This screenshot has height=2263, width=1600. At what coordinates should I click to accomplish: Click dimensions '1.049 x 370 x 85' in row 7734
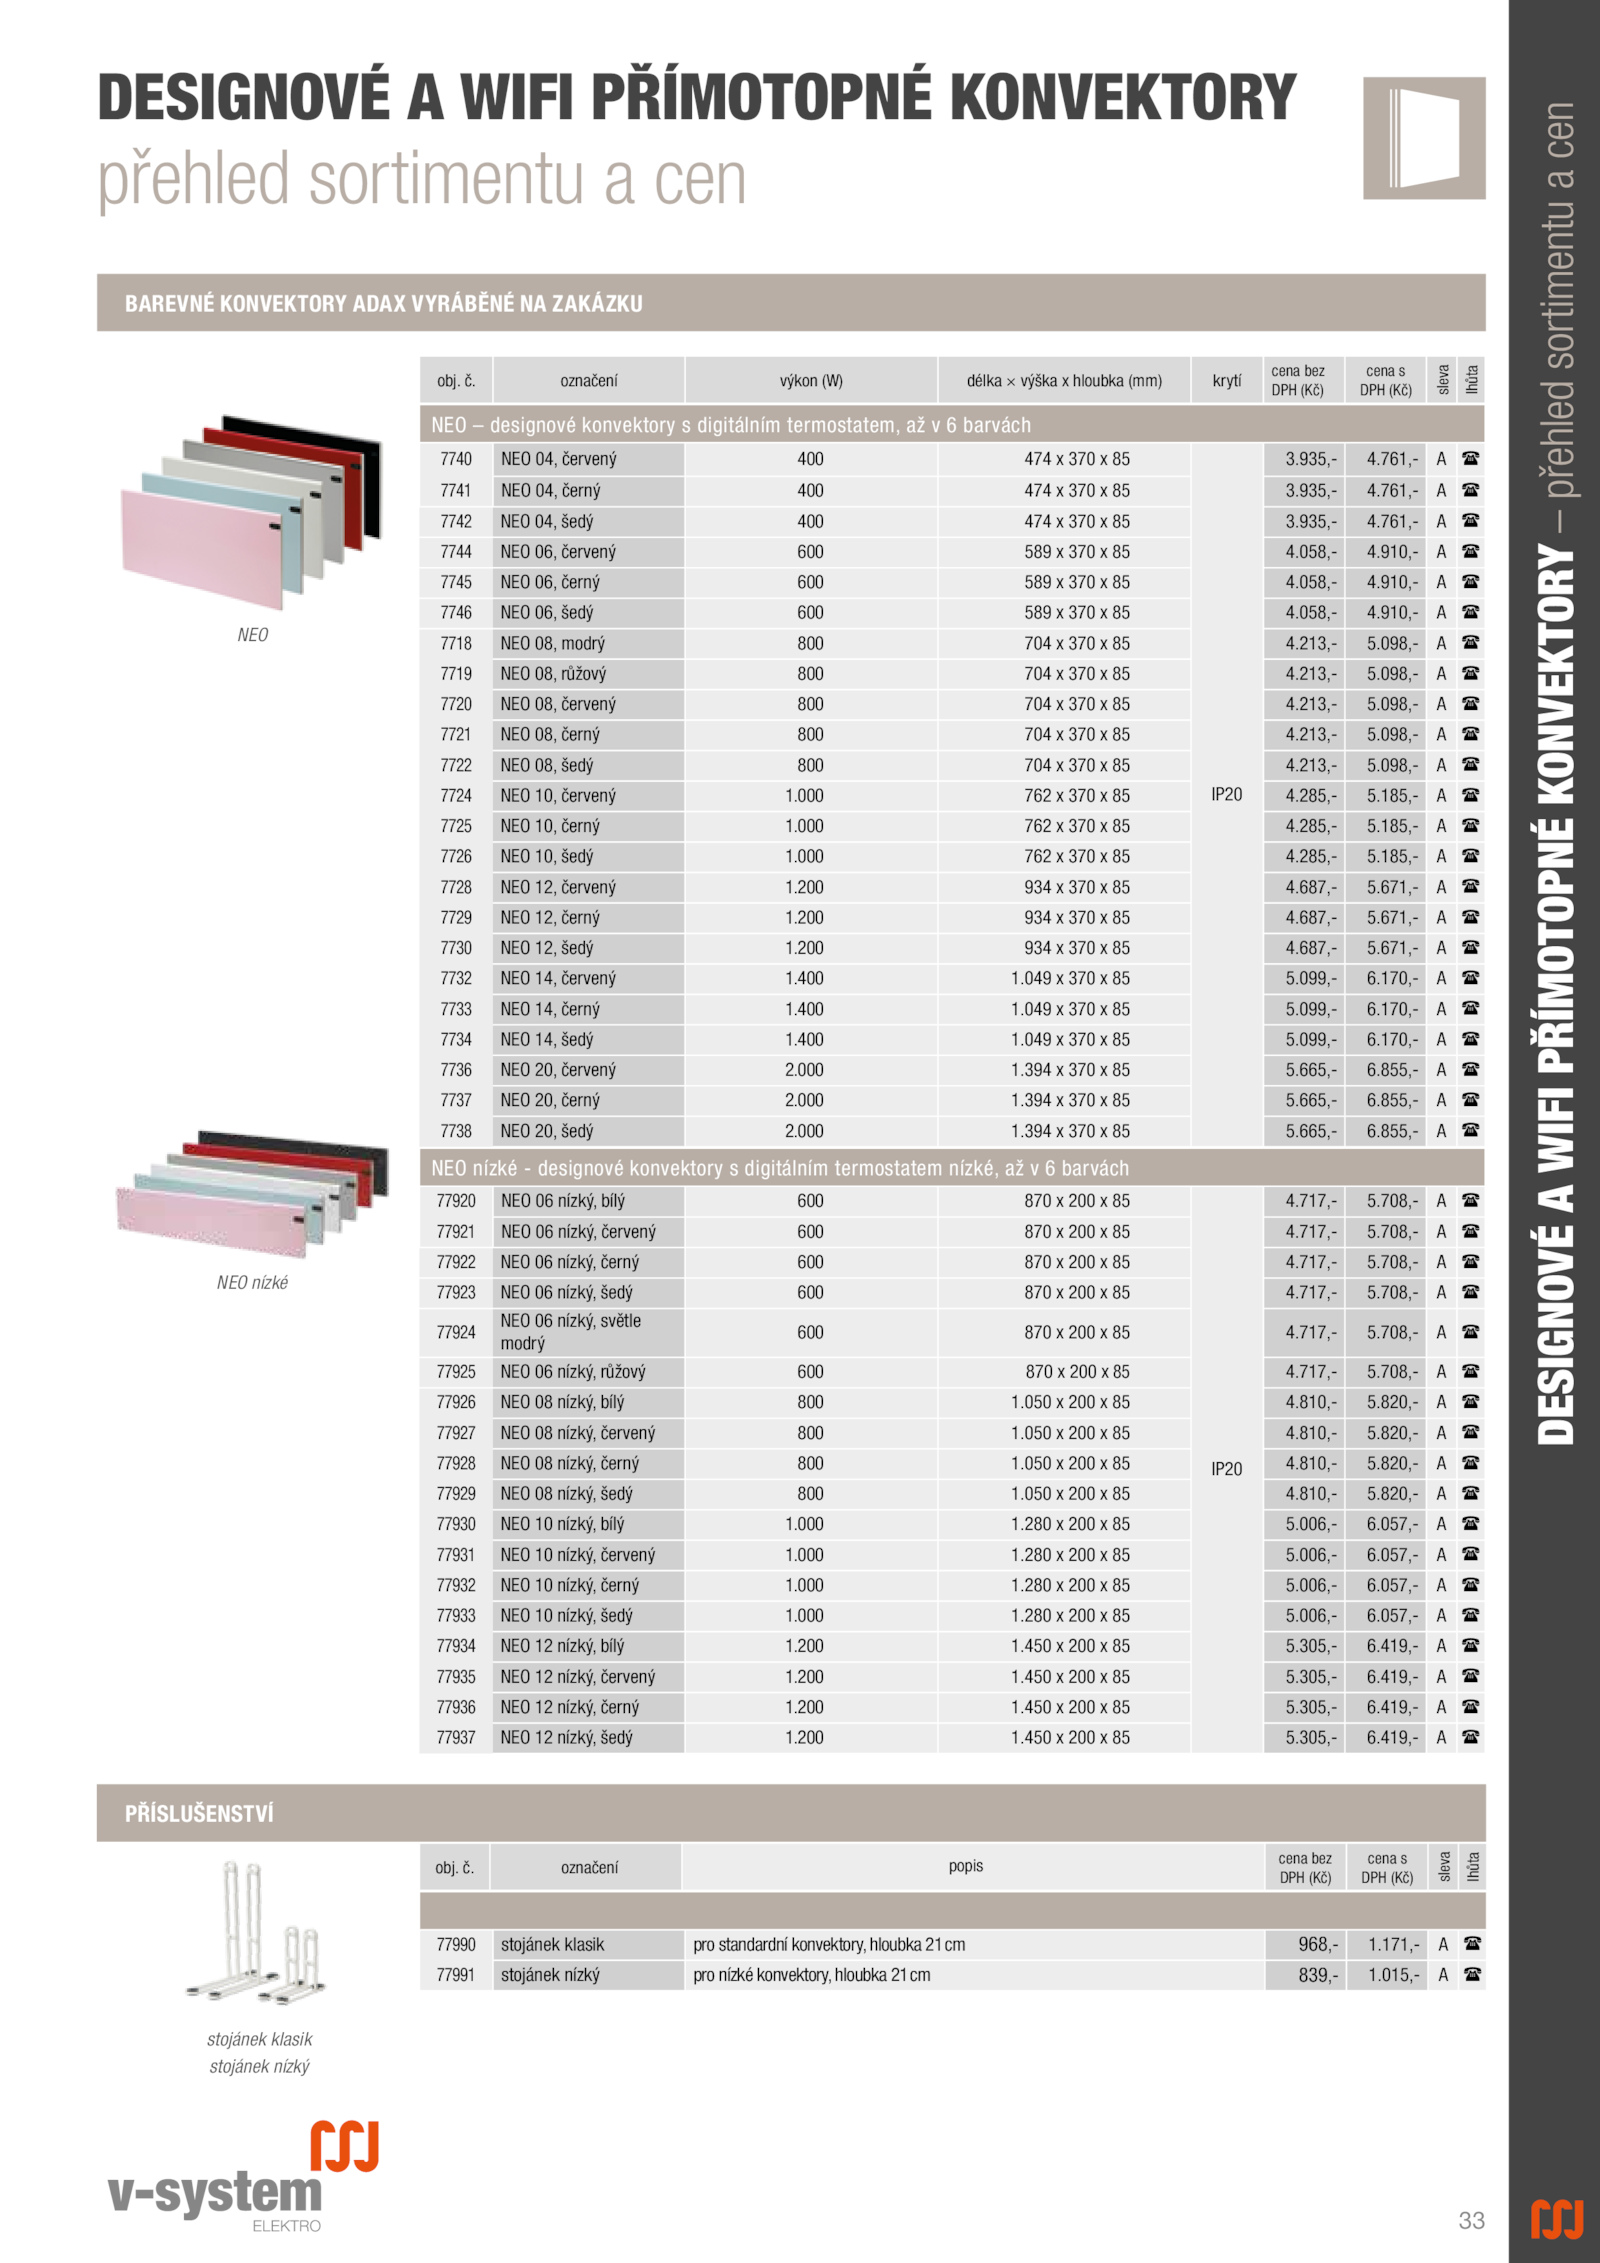coord(1070,1039)
